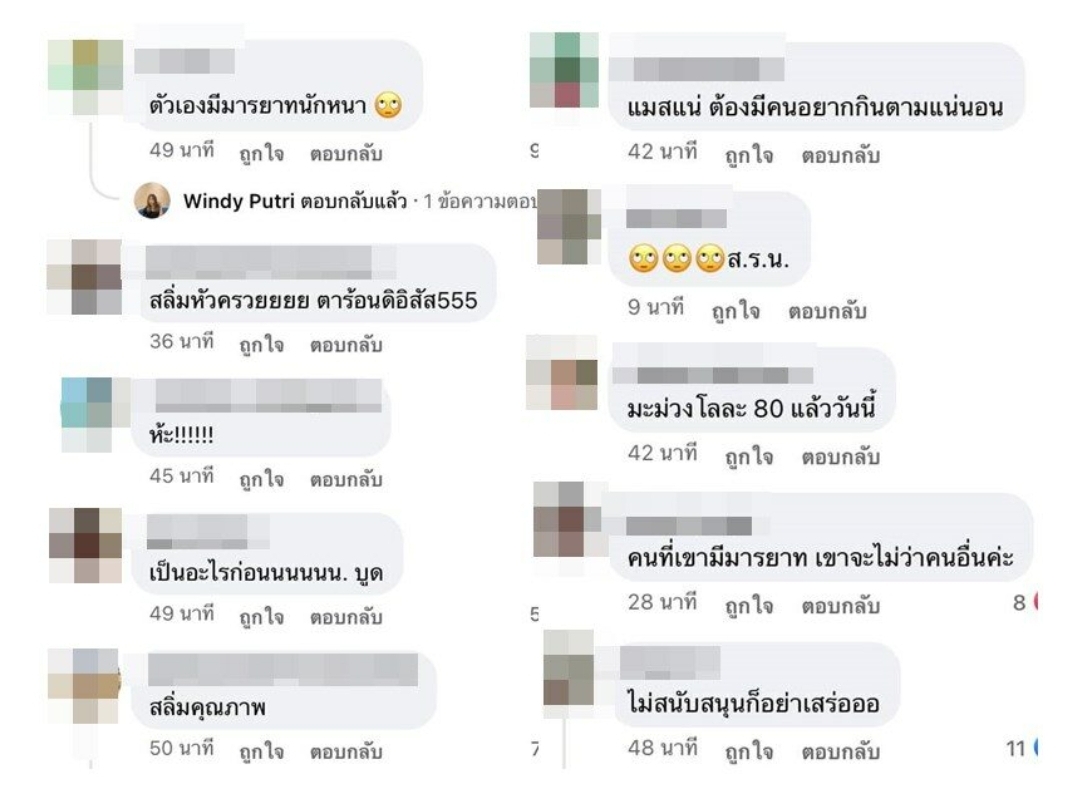Click the 49 นาที timestamp under 'ตัวเองมีมารยาท'
Image resolution: width=1079 pixels, height=800 pixels.
(182, 150)
